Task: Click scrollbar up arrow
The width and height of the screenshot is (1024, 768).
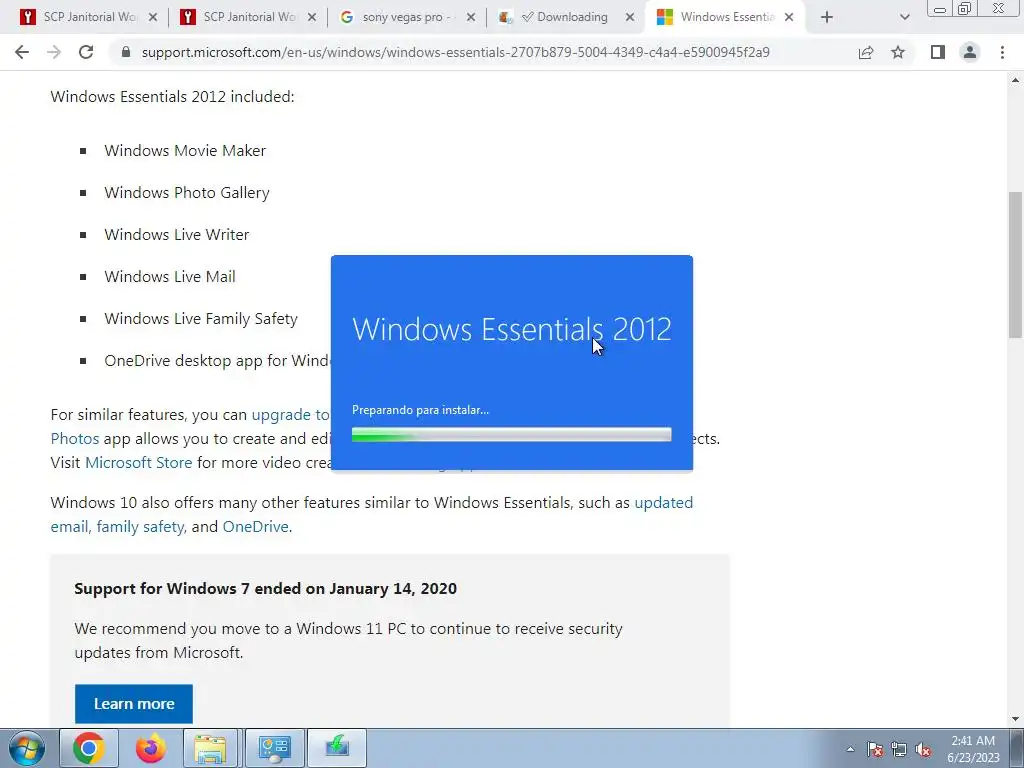Action: pos(1015,80)
